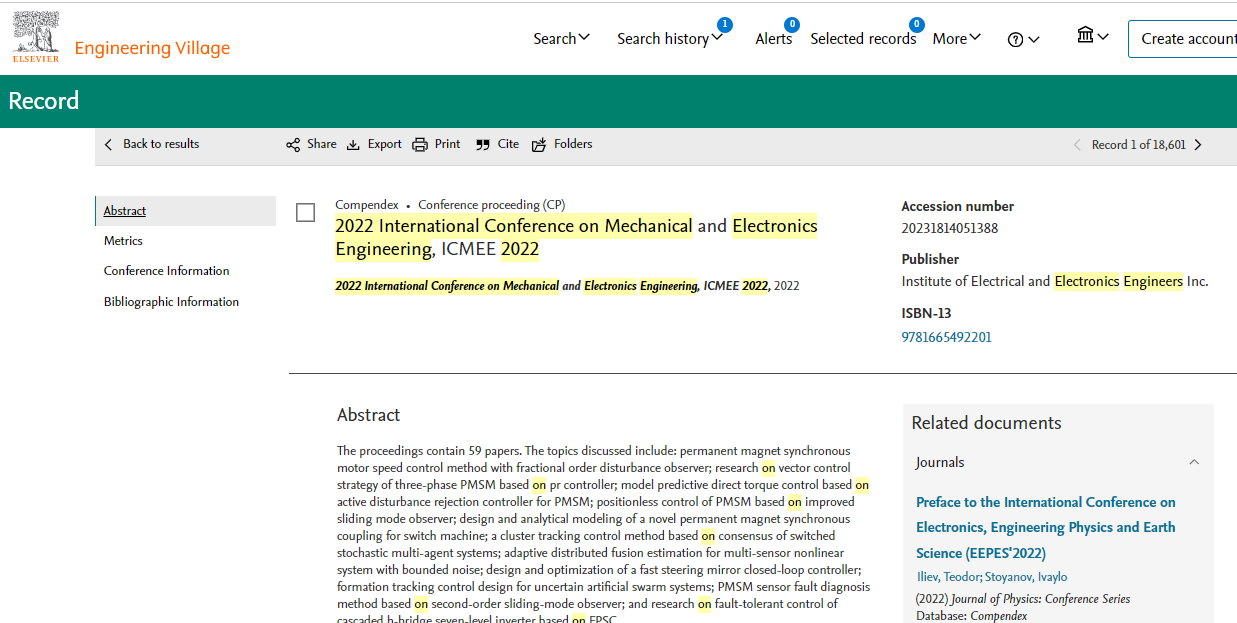
Task: Click the Related documents heading
Action: pyautogui.click(x=987, y=423)
